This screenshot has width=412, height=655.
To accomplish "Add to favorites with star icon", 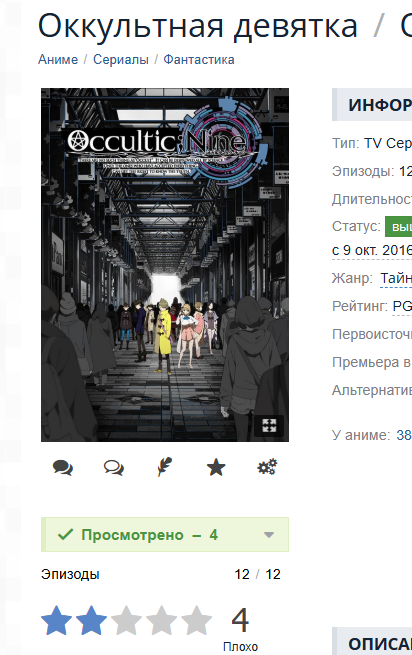I will point(216,467).
